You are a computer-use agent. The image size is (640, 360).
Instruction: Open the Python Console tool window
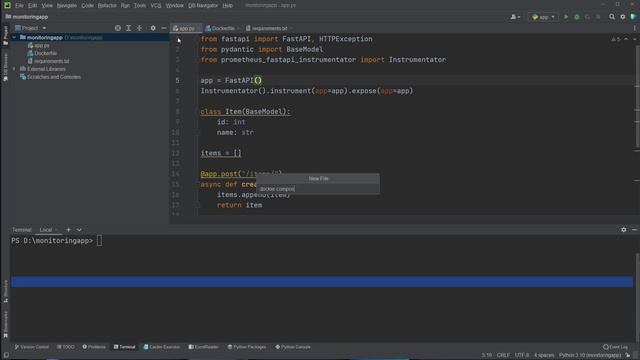[x=293, y=347]
